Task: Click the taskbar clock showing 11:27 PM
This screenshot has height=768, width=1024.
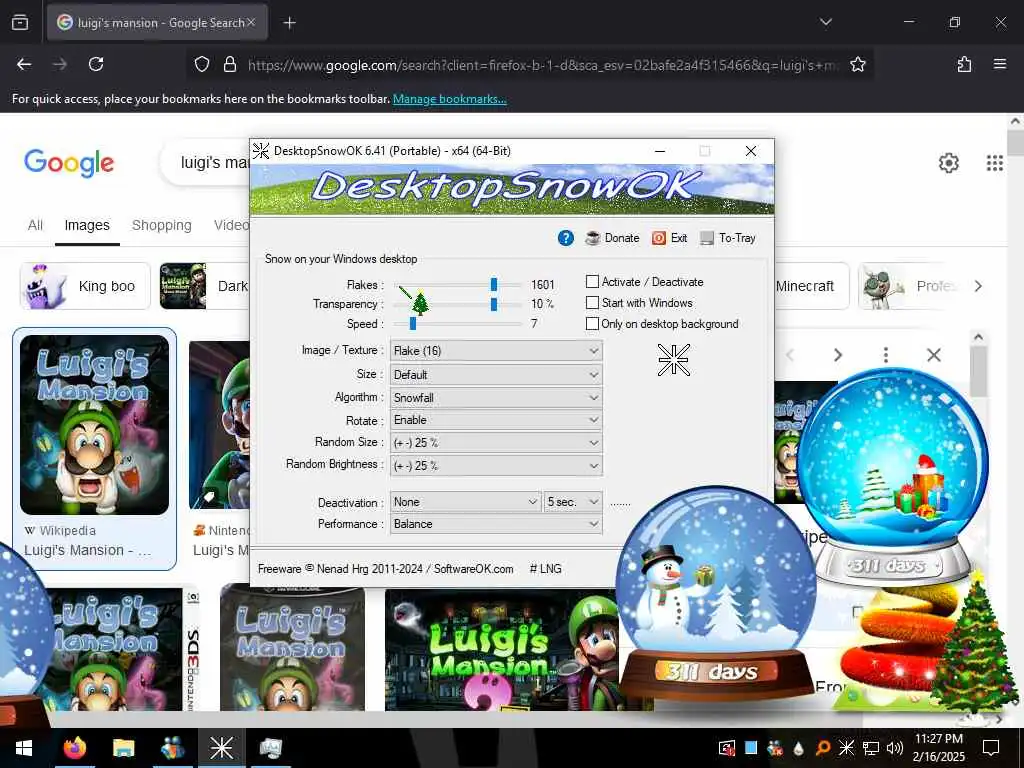Action: (x=938, y=748)
